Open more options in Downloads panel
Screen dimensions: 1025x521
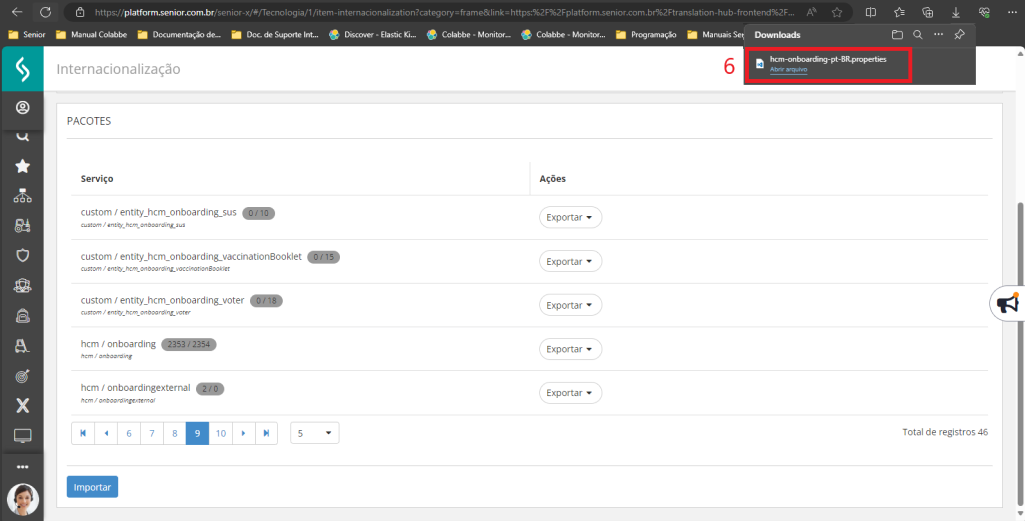[939, 35]
